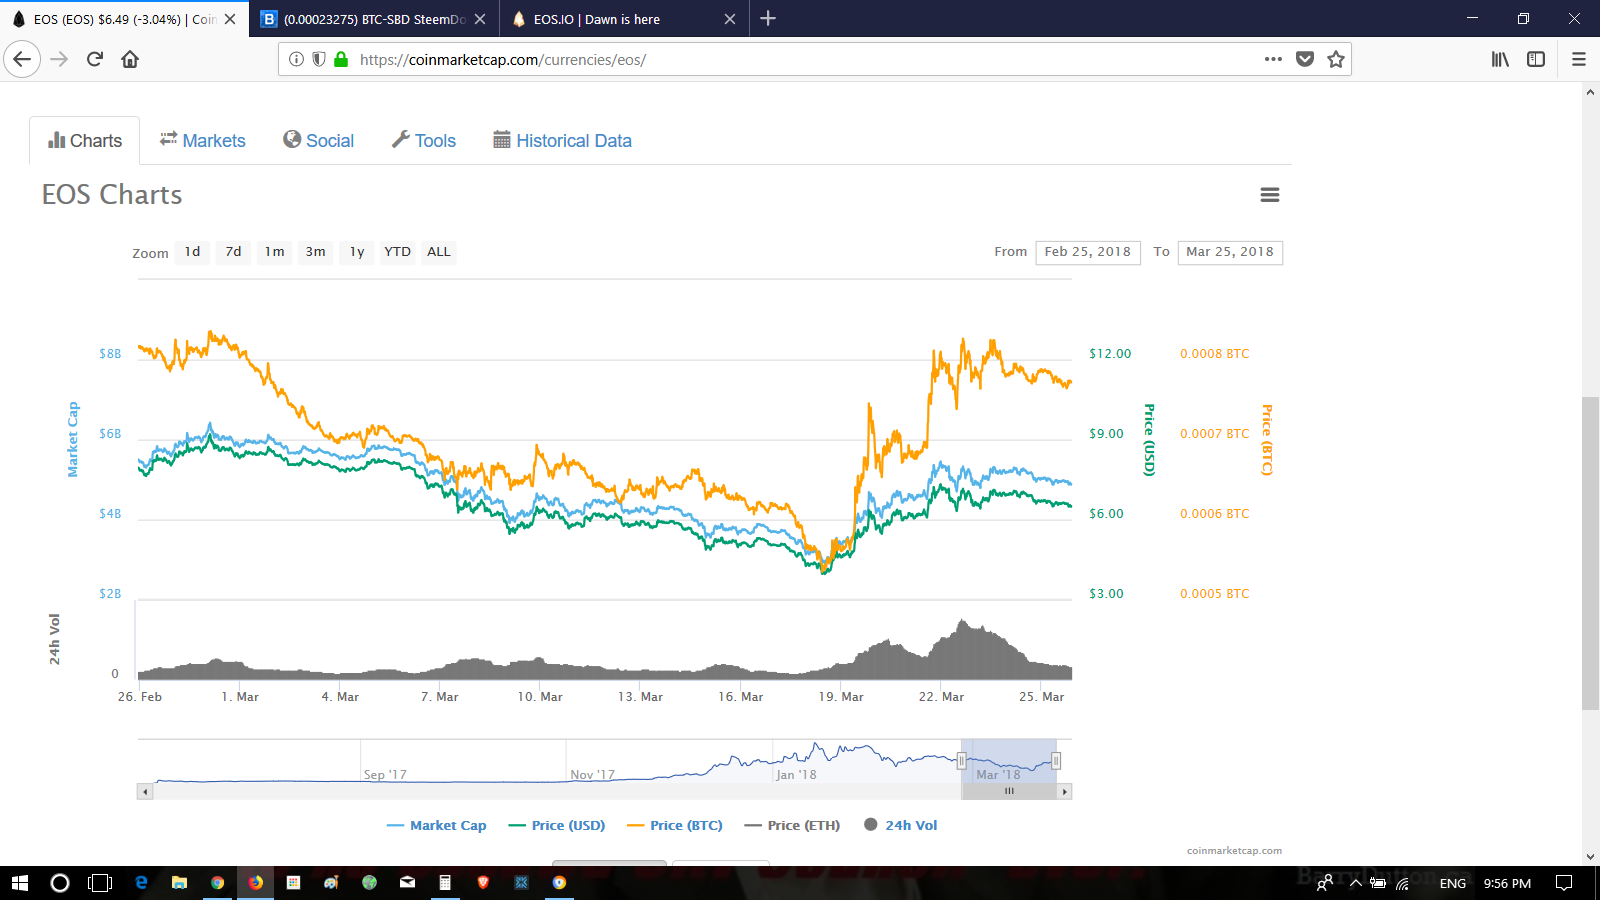Switch to the Markets tab
Viewport: 1600px width, 900px height.
[x=203, y=141]
